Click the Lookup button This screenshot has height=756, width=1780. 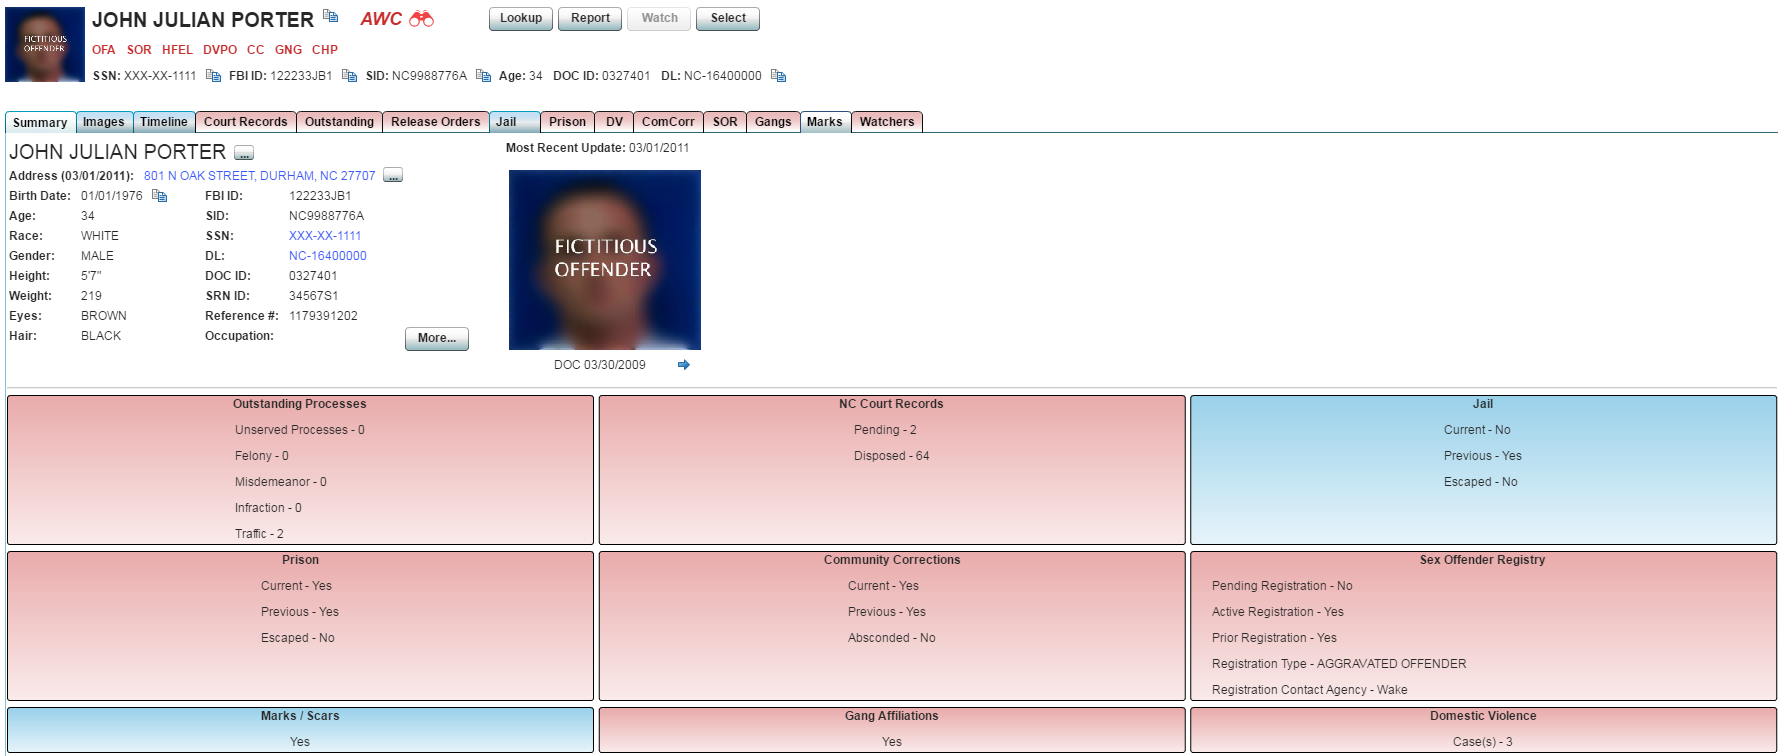[x=521, y=19]
